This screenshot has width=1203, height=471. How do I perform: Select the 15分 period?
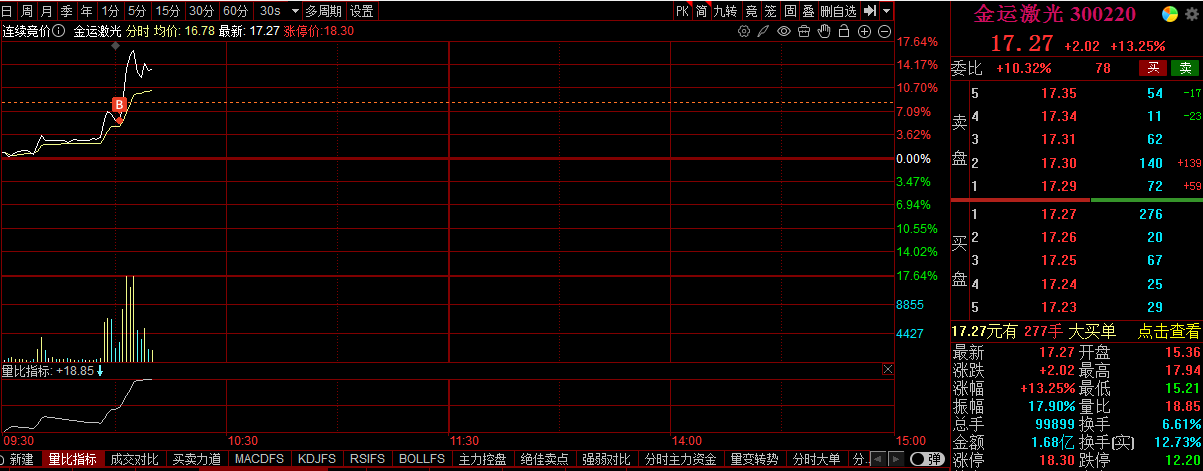tap(167, 11)
